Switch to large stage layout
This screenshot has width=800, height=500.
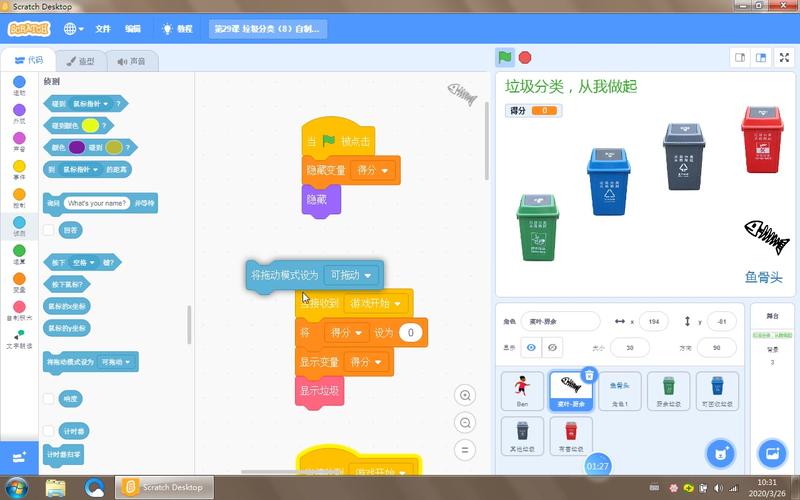(x=761, y=58)
